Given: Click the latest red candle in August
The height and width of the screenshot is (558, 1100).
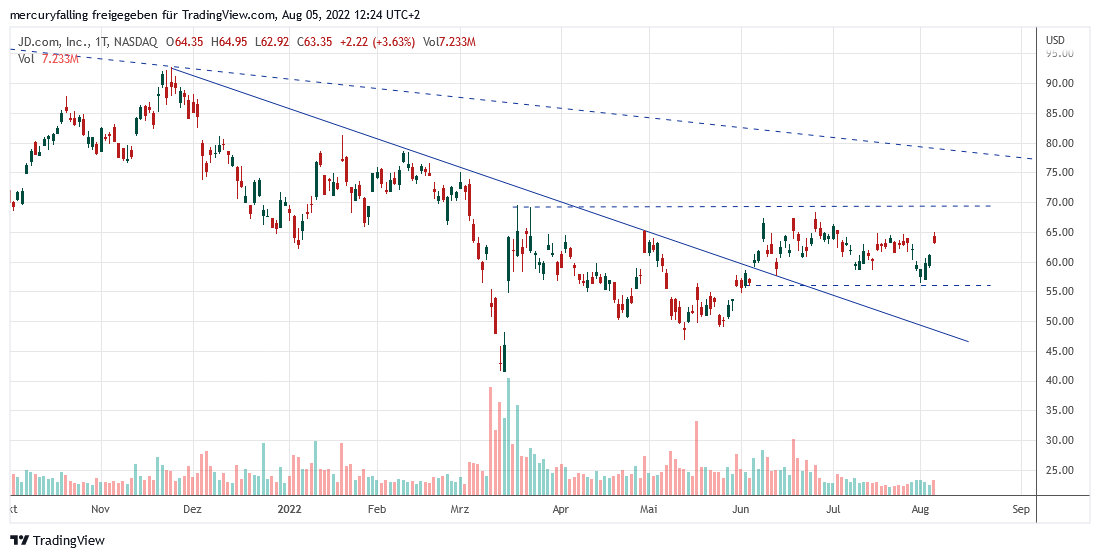Looking at the screenshot, I should tap(935, 238).
